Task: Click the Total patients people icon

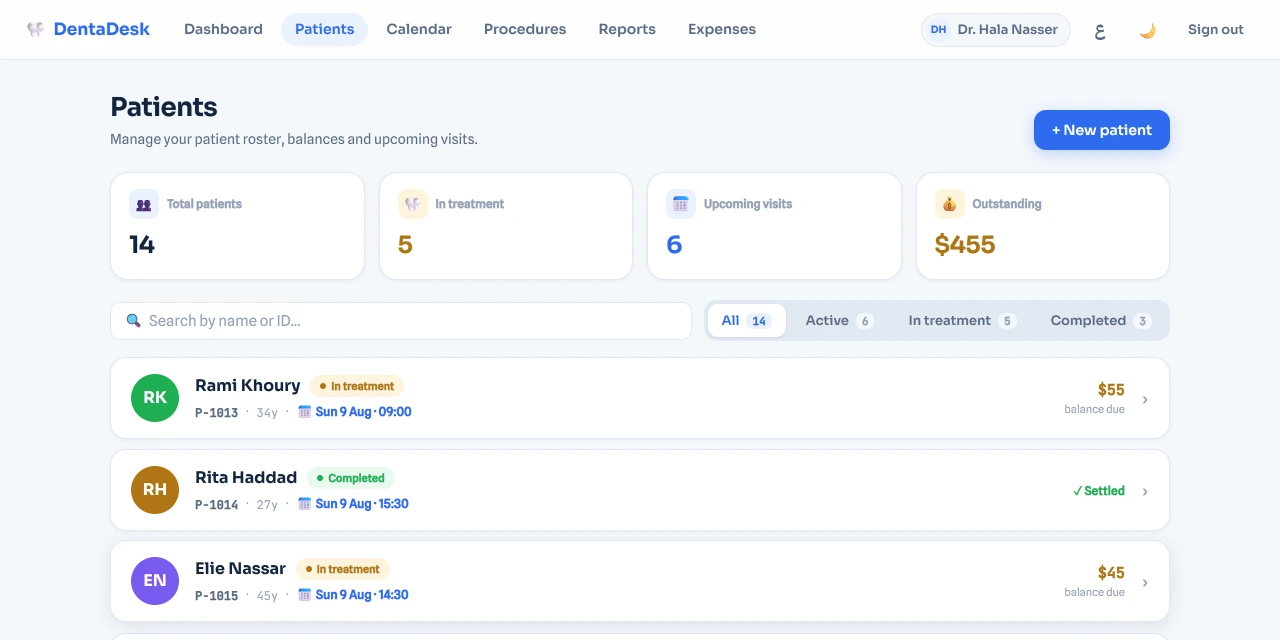Action: tap(144, 204)
